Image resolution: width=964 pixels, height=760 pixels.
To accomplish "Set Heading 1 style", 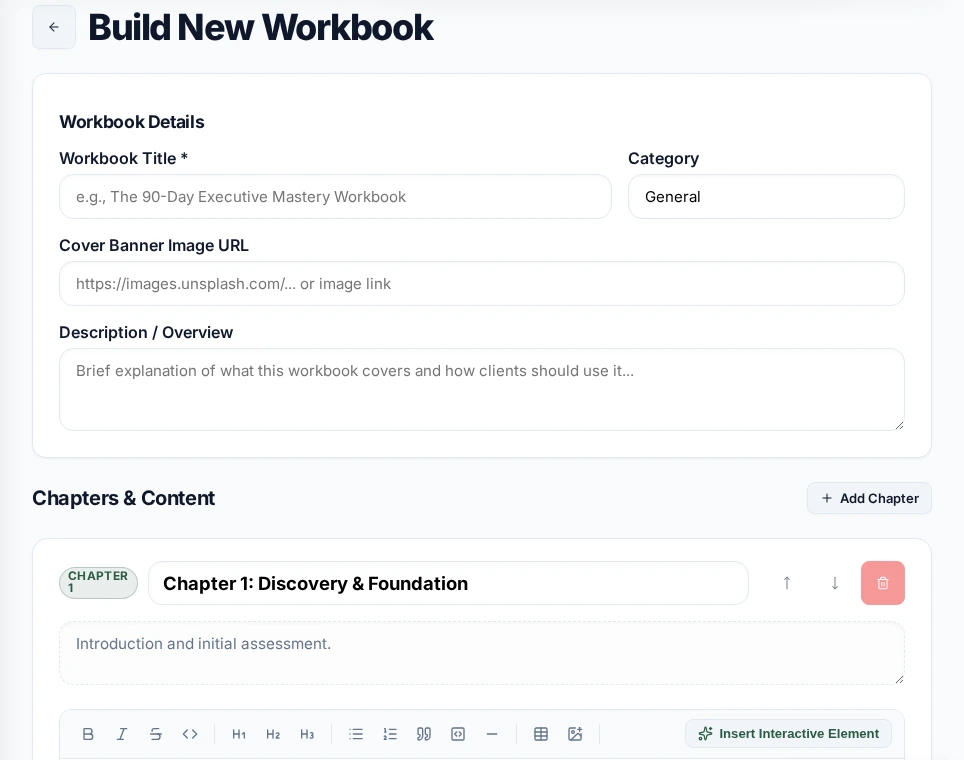I will 239,734.
